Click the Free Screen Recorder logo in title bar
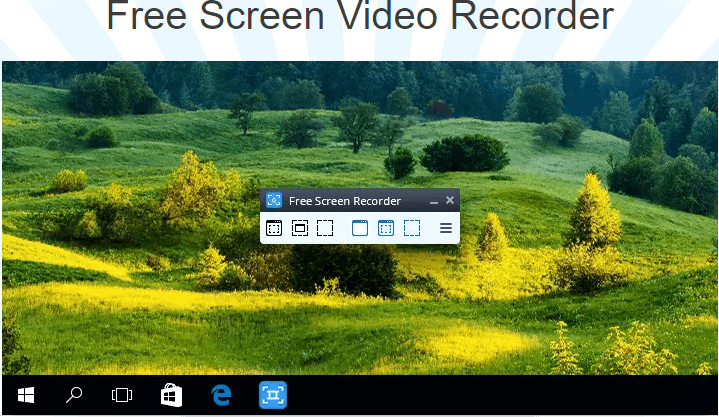This screenshot has width=719, height=417. click(x=274, y=200)
